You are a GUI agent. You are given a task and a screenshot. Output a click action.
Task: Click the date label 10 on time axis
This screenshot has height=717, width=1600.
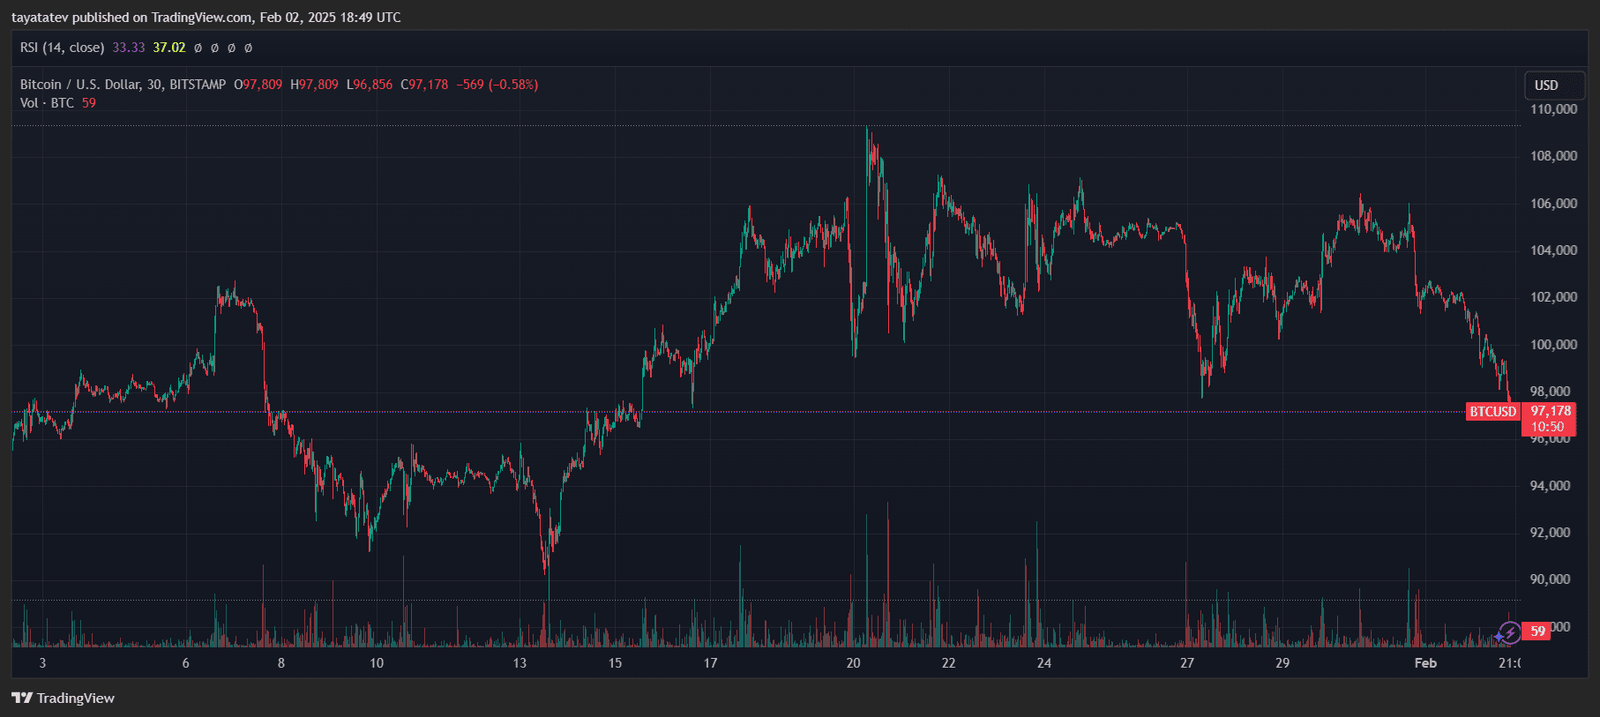377,663
